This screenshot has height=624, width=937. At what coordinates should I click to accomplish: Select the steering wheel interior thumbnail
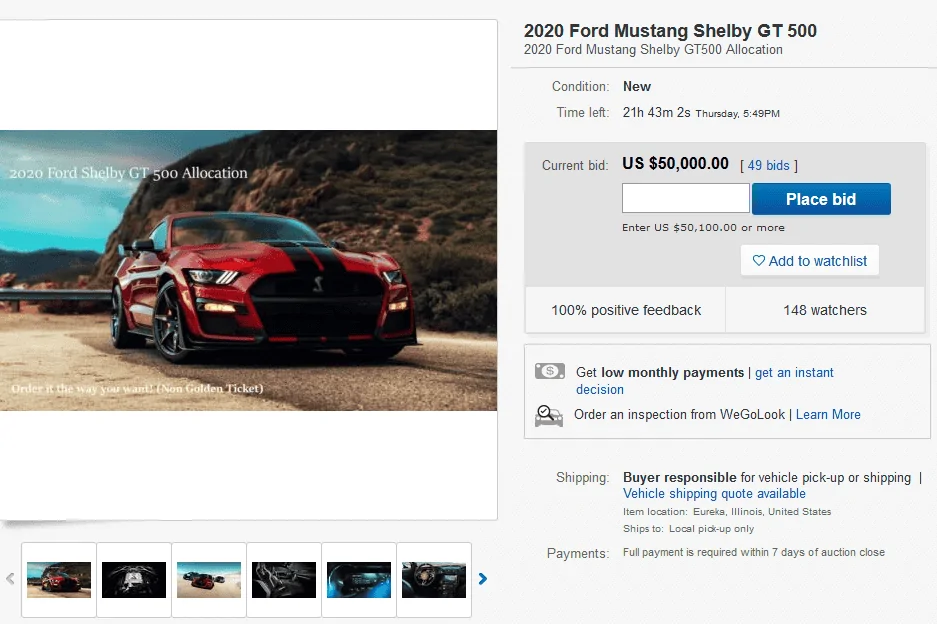[x=434, y=580]
